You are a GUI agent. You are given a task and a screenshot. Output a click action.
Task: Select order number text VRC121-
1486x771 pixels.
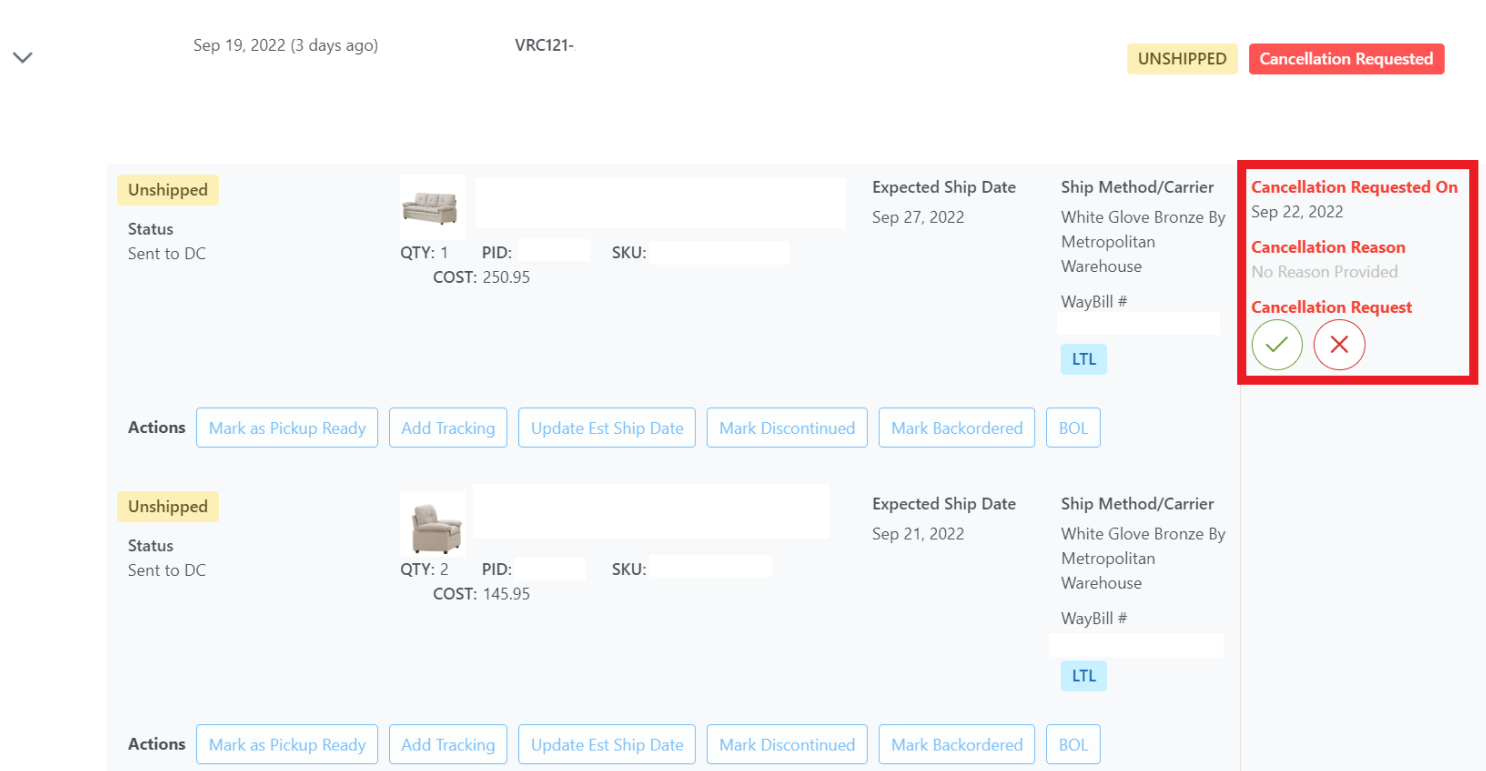pyautogui.click(x=544, y=45)
